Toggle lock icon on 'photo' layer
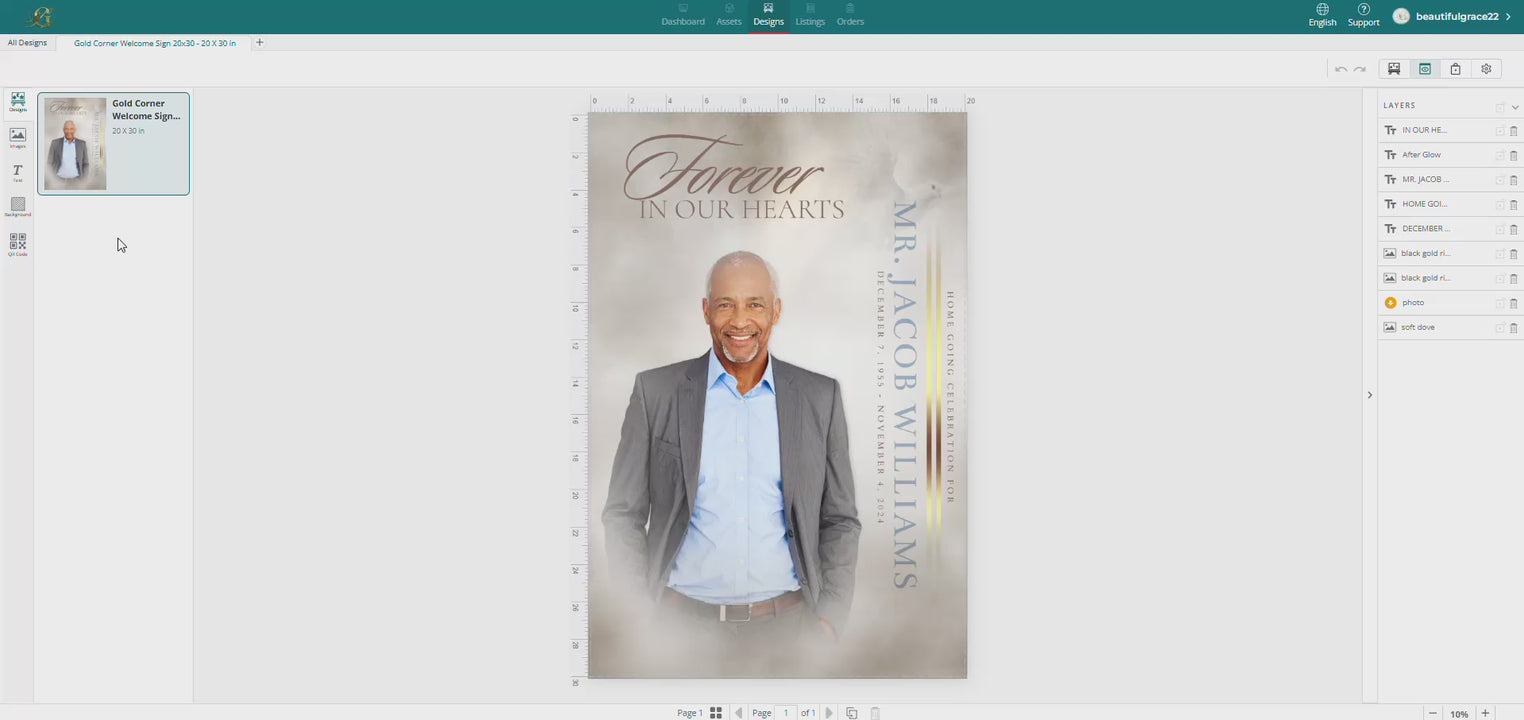Image resolution: width=1524 pixels, height=720 pixels. click(x=1500, y=303)
